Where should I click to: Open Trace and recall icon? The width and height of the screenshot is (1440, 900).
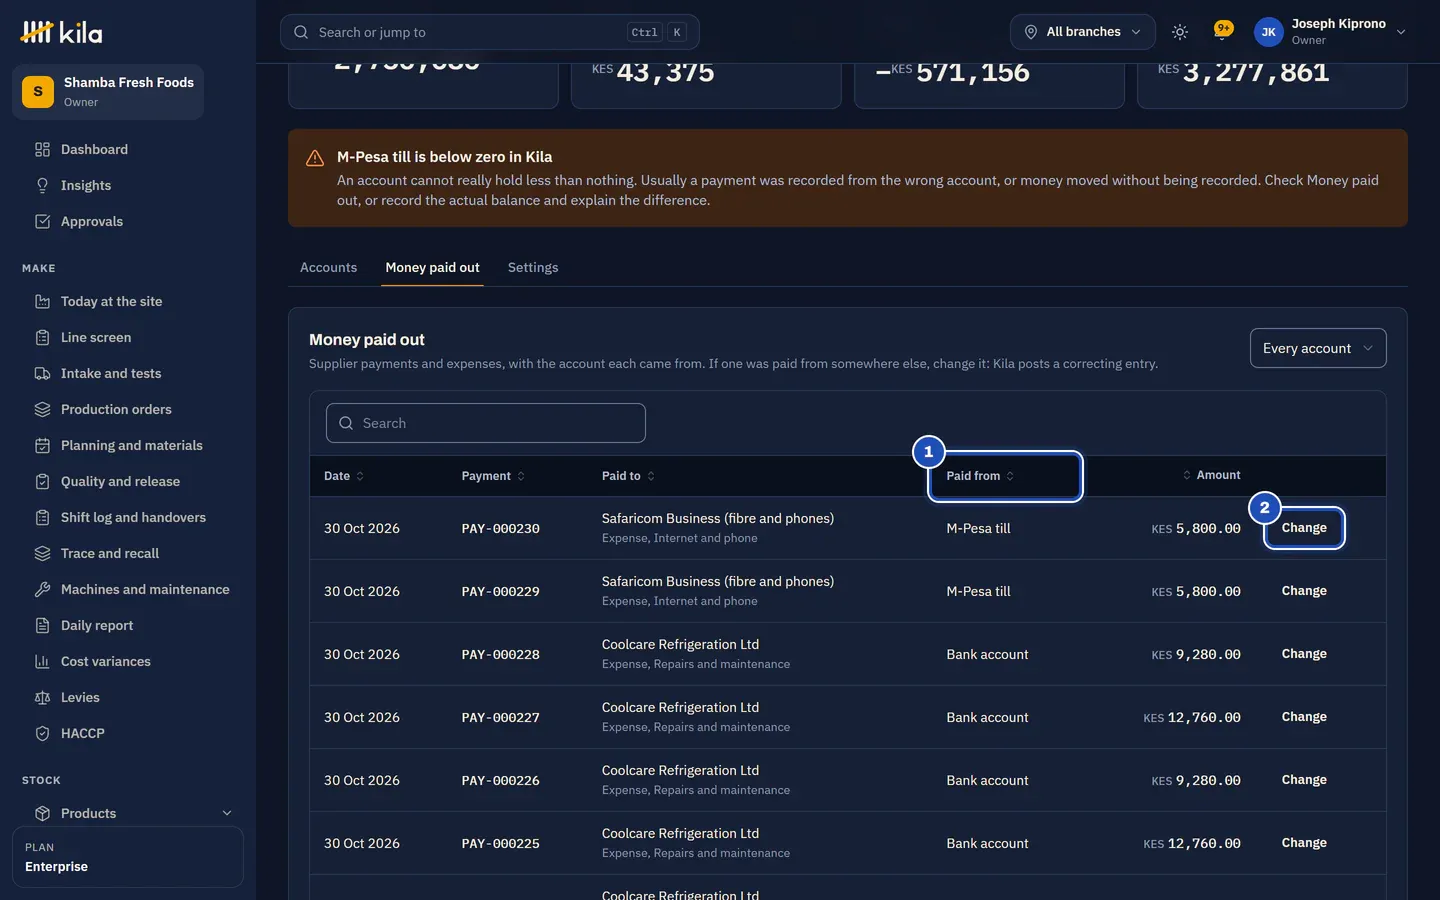pos(42,554)
